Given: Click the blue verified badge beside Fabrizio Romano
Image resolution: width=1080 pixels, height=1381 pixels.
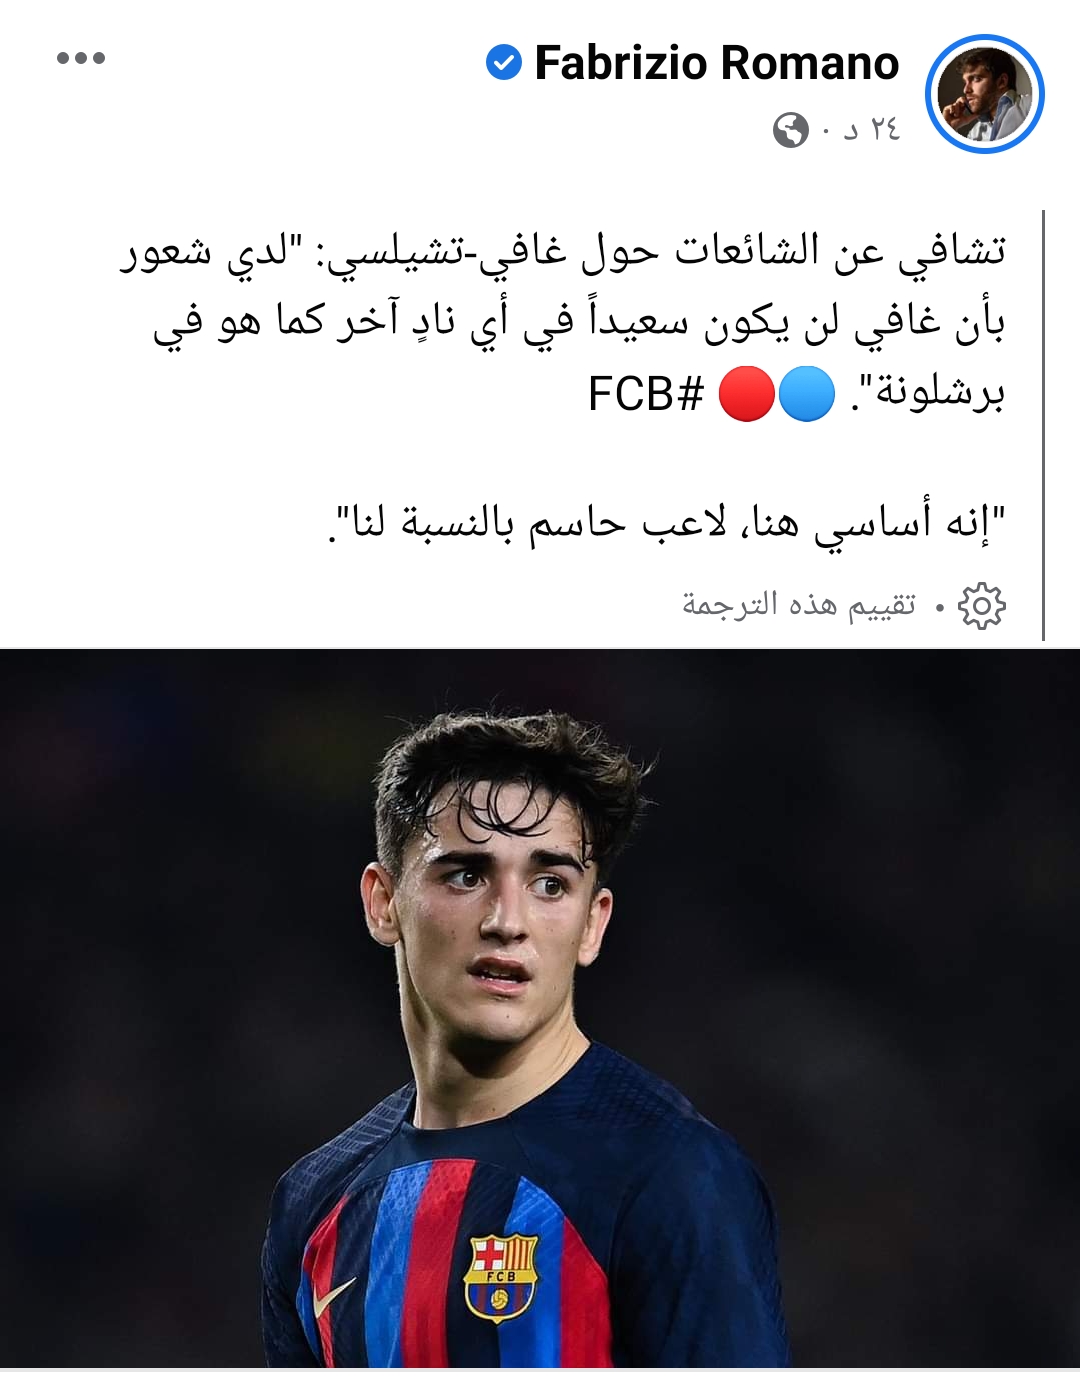Looking at the screenshot, I should click(x=503, y=63).
